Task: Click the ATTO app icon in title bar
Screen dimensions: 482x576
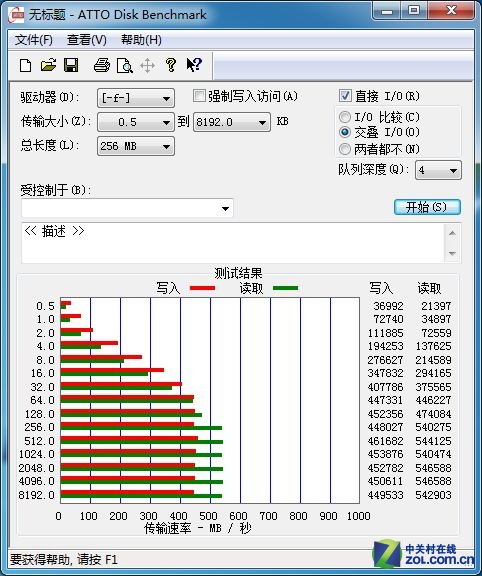Action: click(x=17, y=15)
